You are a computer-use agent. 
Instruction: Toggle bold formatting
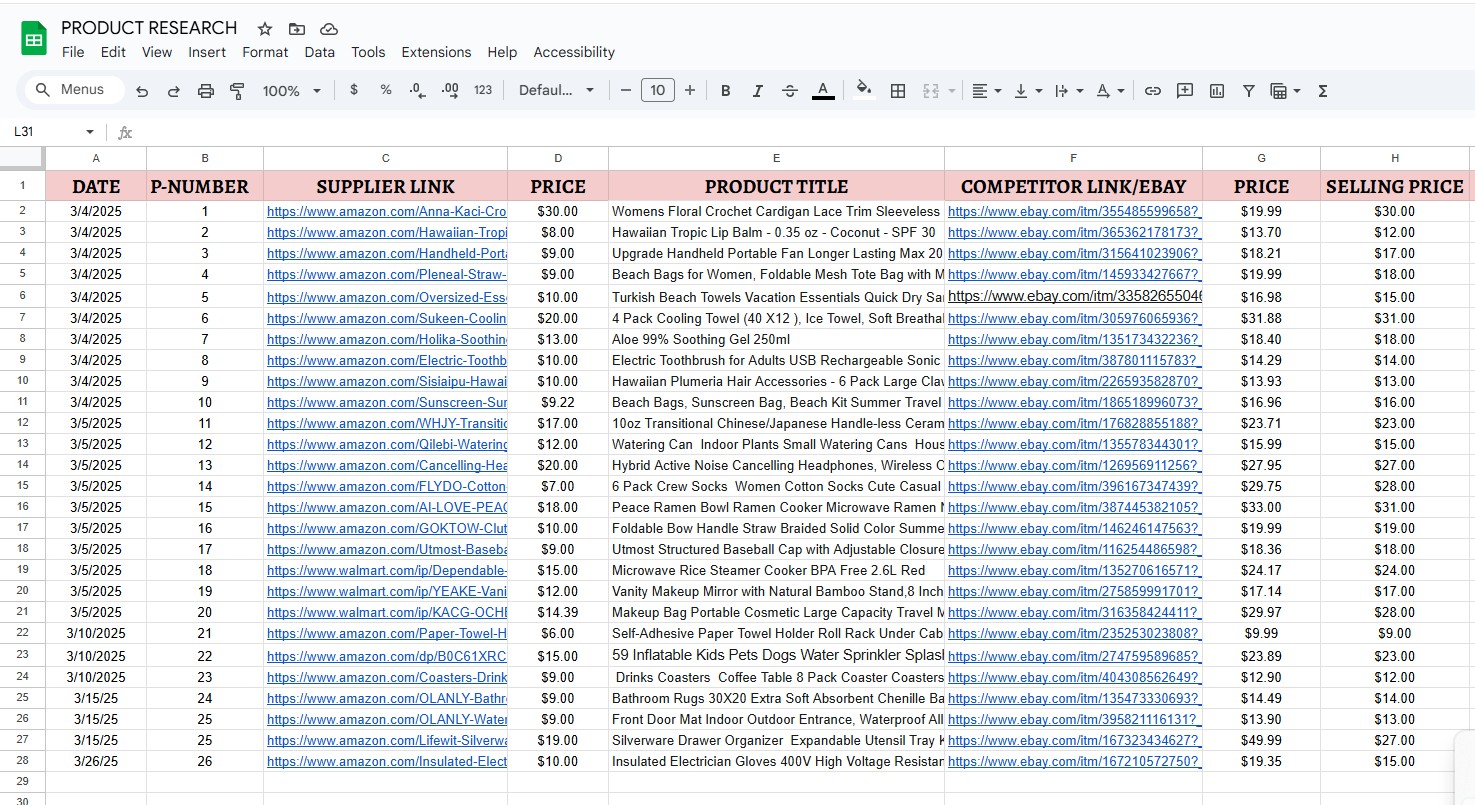[726, 91]
